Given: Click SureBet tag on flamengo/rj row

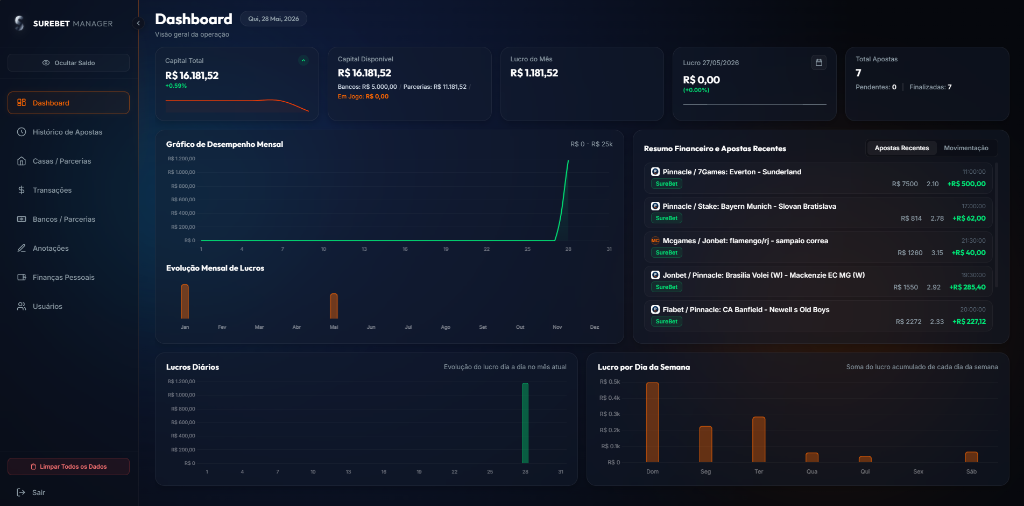Looking at the screenshot, I should [x=666, y=253].
